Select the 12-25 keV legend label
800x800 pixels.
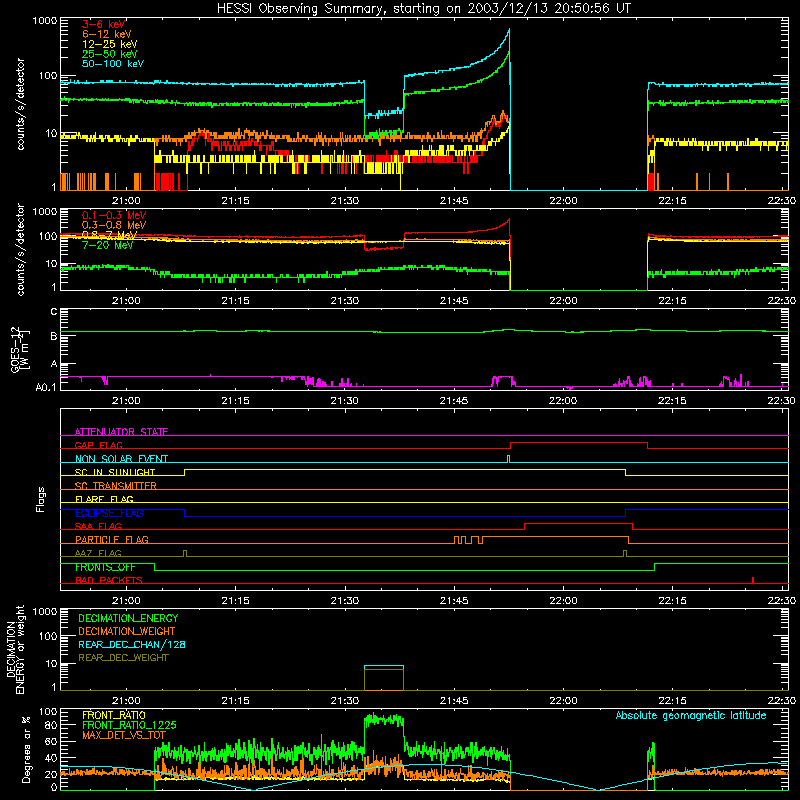(x=110, y=44)
